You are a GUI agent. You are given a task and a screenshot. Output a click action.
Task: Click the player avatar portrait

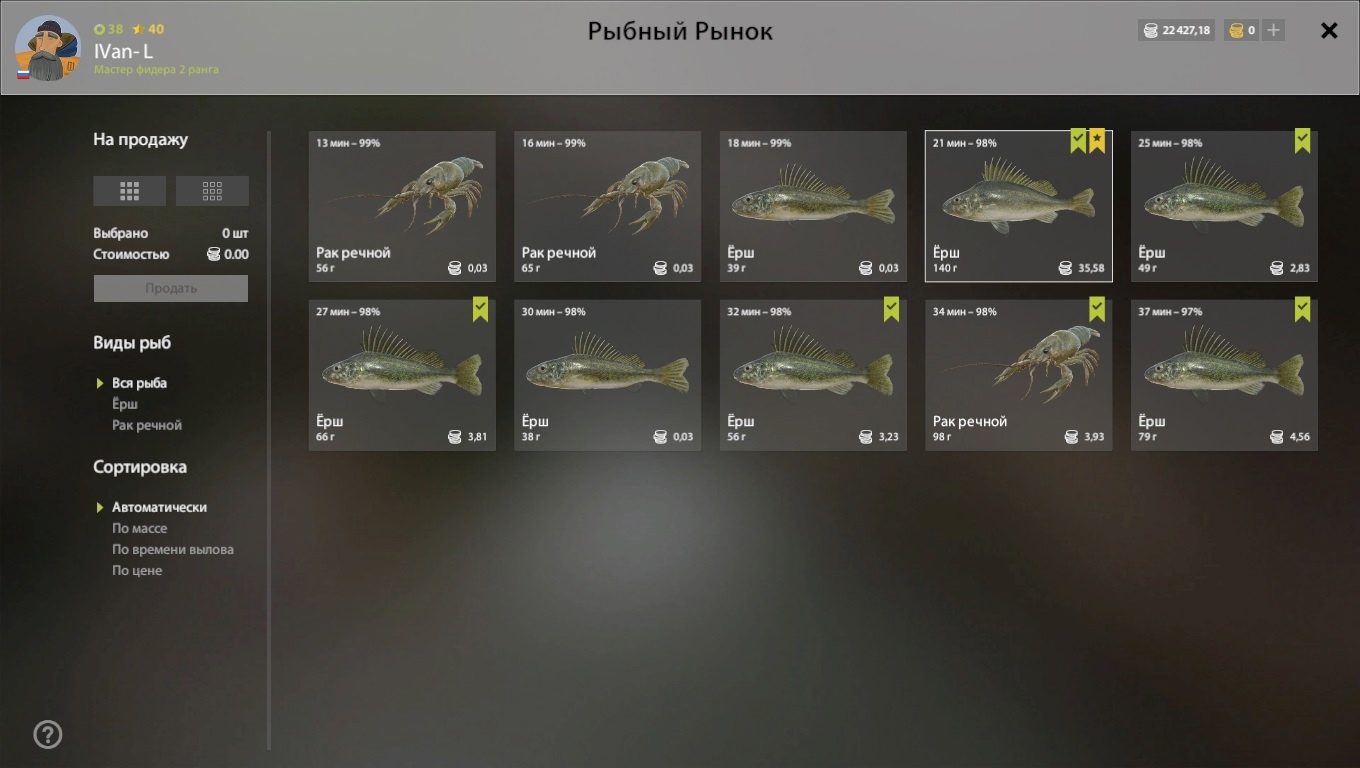click(x=48, y=48)
